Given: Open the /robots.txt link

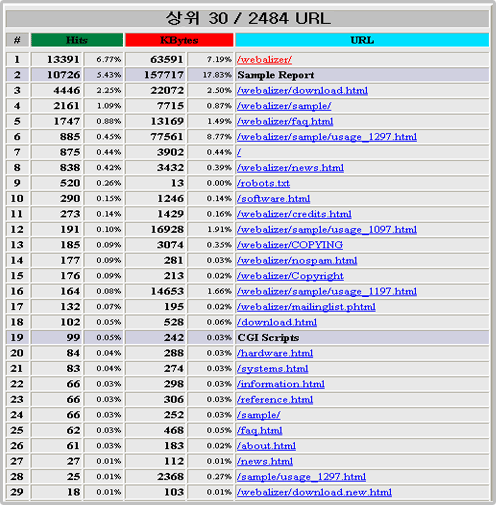Looking at the screenshot, I should pyautogui.click(x=263, y=183).
